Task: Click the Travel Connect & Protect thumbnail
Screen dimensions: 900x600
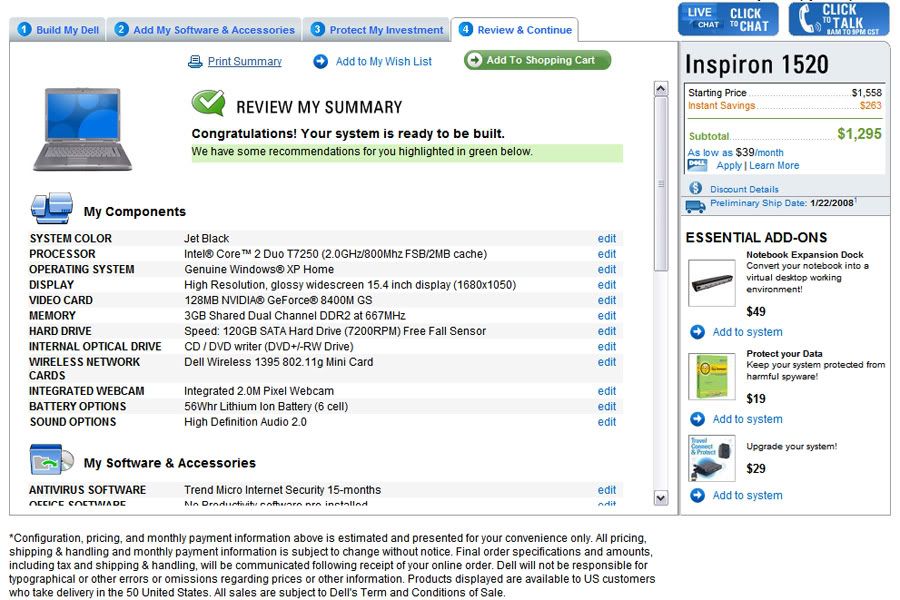Action: [712, 458]
